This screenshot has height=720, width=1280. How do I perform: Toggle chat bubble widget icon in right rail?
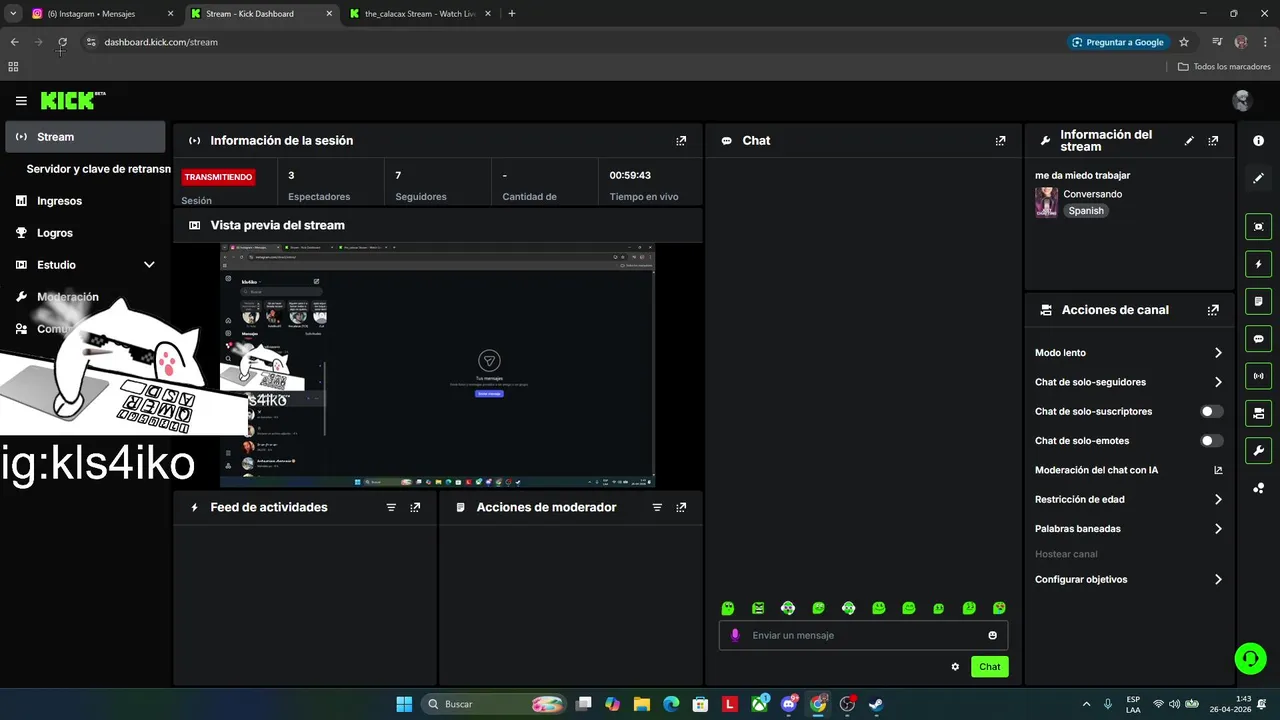pyautogui.click(x=1258, y=339)
